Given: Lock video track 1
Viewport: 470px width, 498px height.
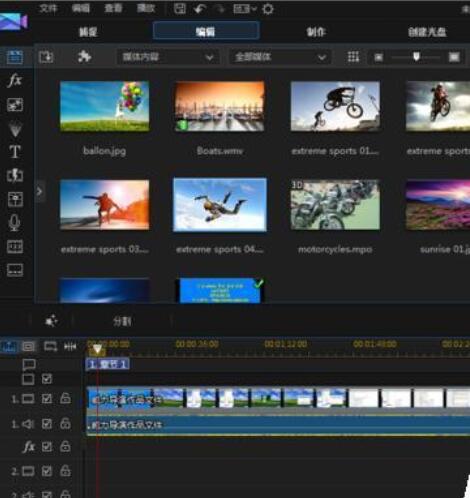Looking at the screenshot, I should click(x=65, y=398).
